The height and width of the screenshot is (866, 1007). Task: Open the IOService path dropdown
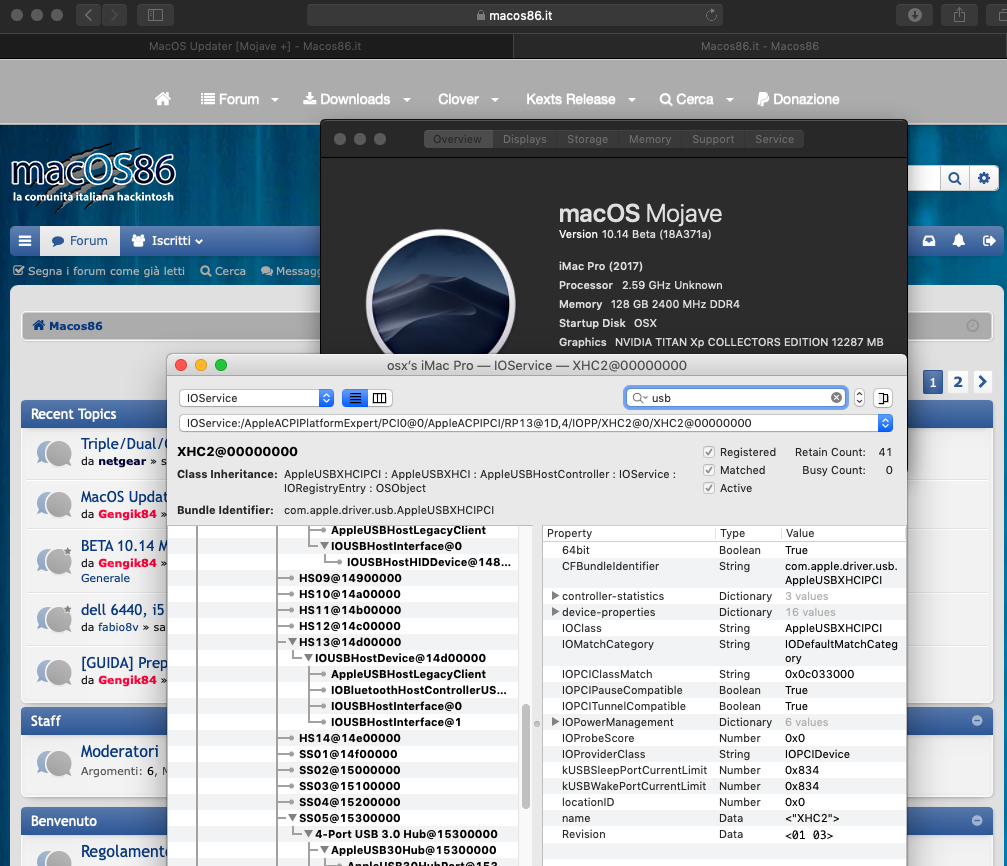(885, 423)
